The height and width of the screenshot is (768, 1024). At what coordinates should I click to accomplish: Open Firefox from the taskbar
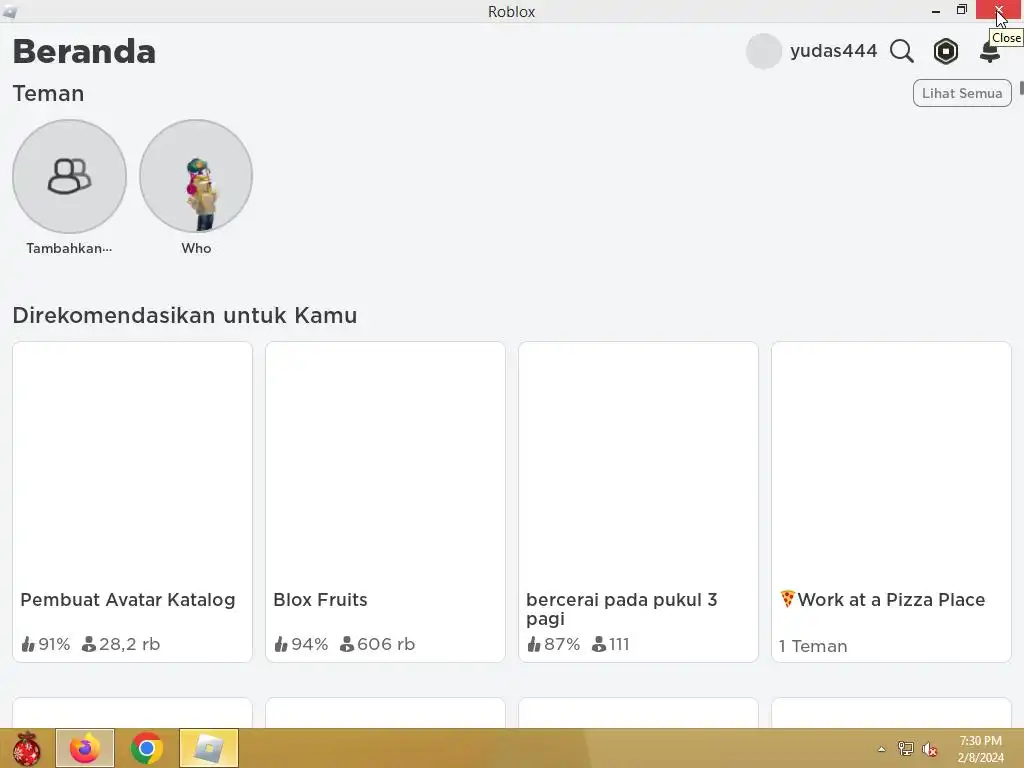pos(85,748)
